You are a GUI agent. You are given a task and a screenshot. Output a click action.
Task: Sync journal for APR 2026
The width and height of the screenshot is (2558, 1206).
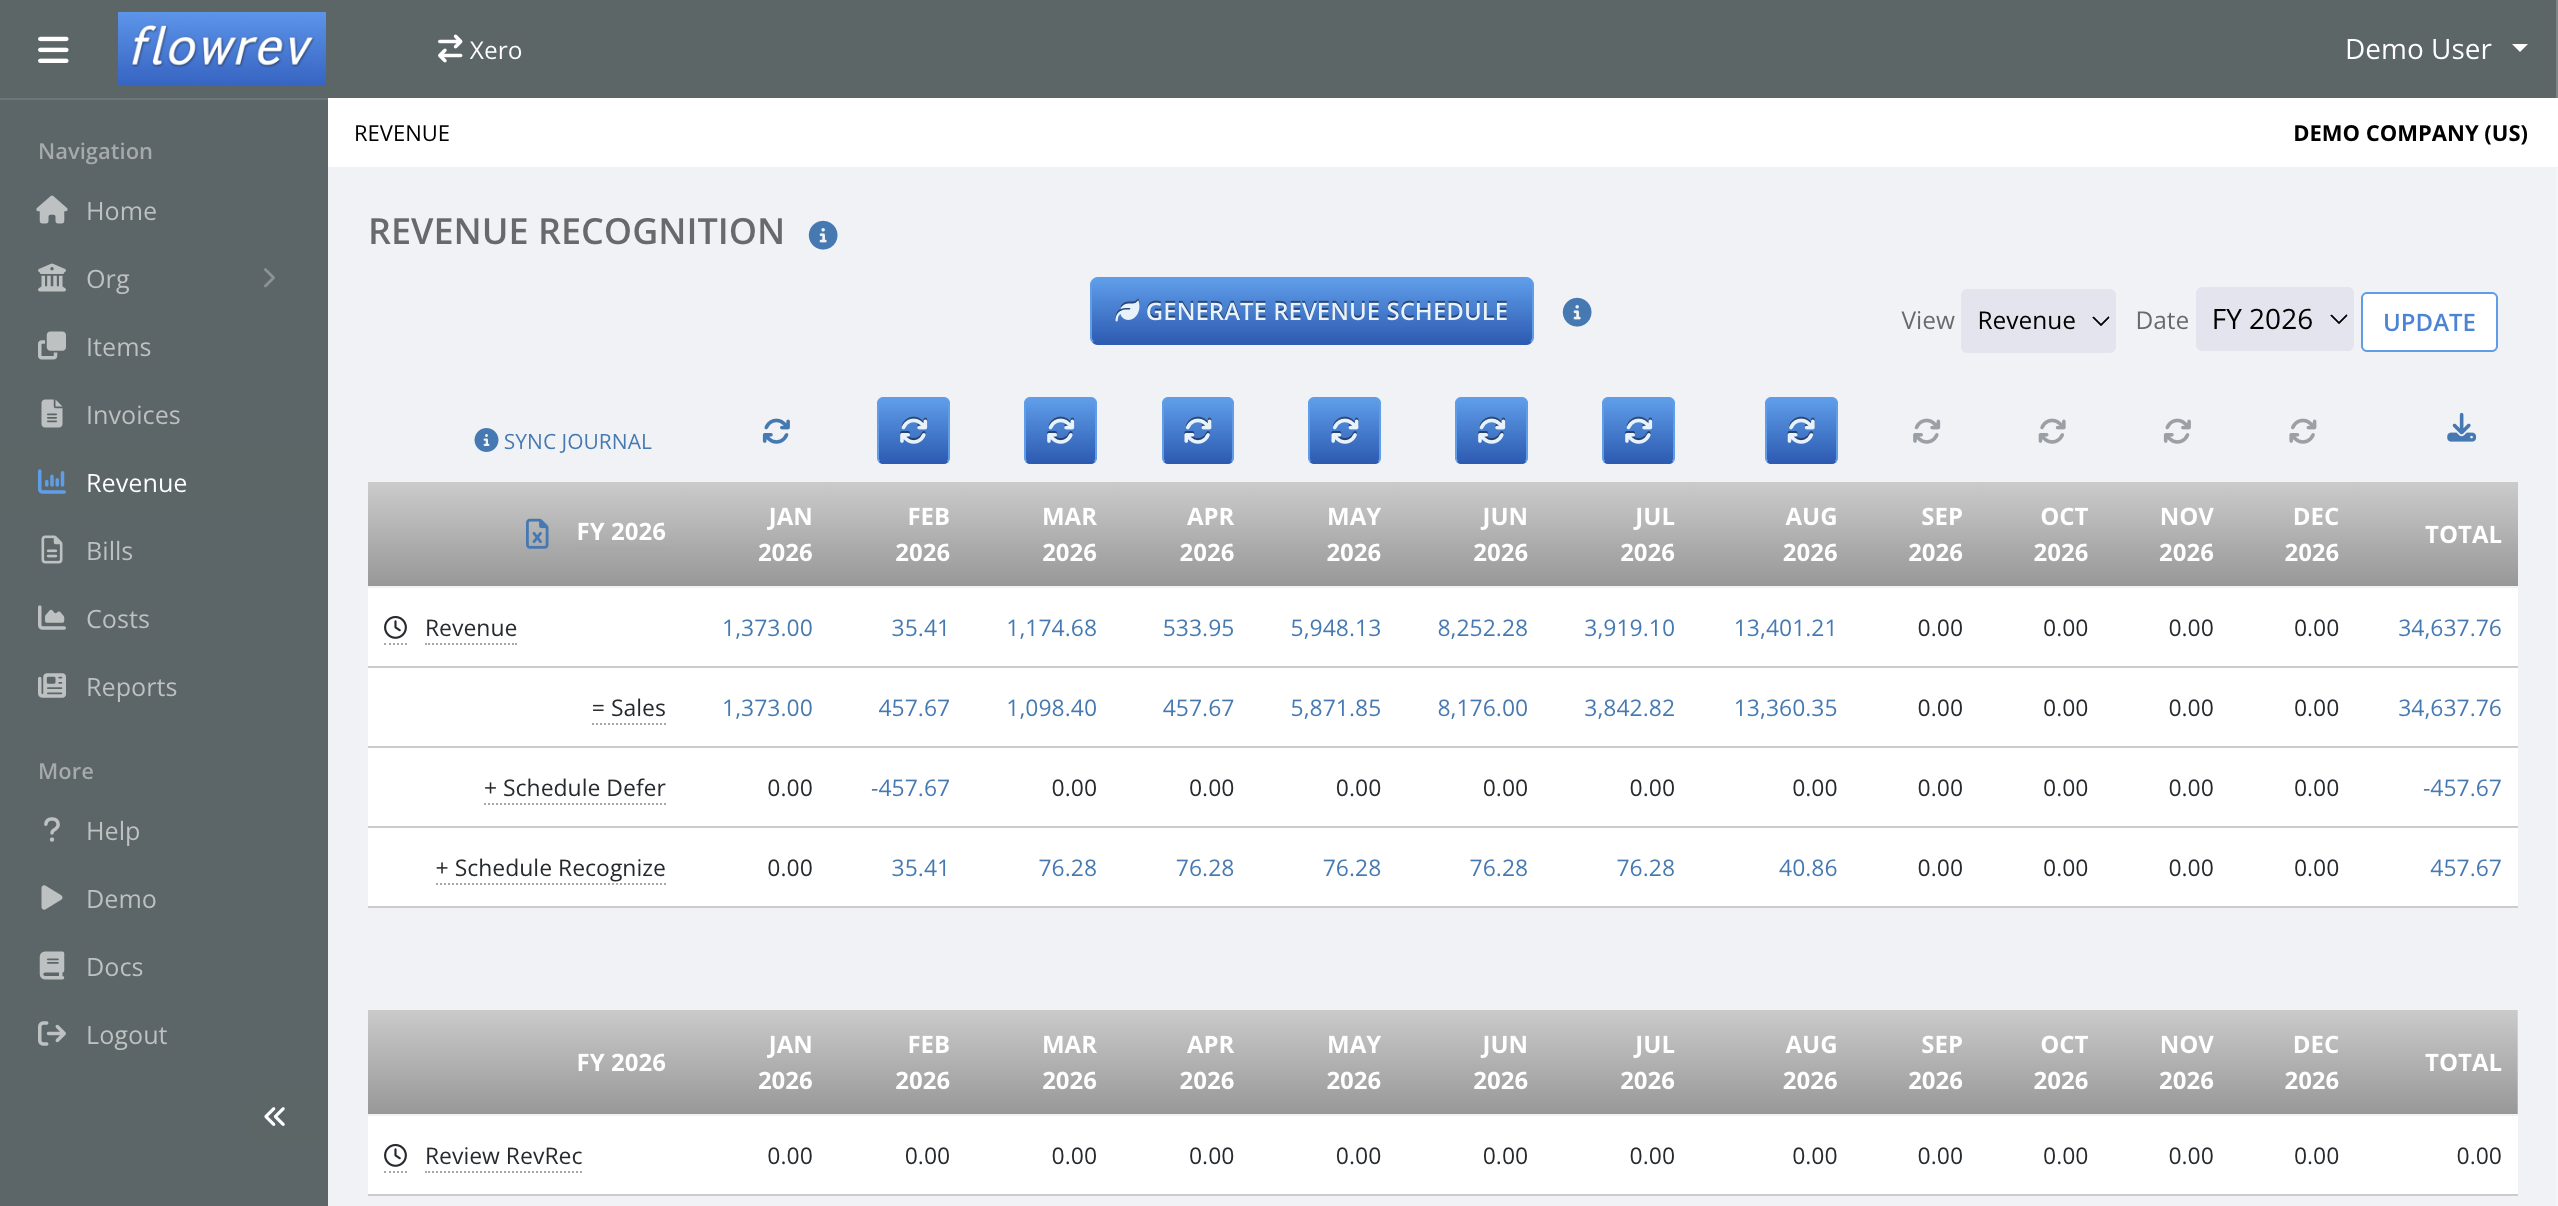[x=1197, y=431]
